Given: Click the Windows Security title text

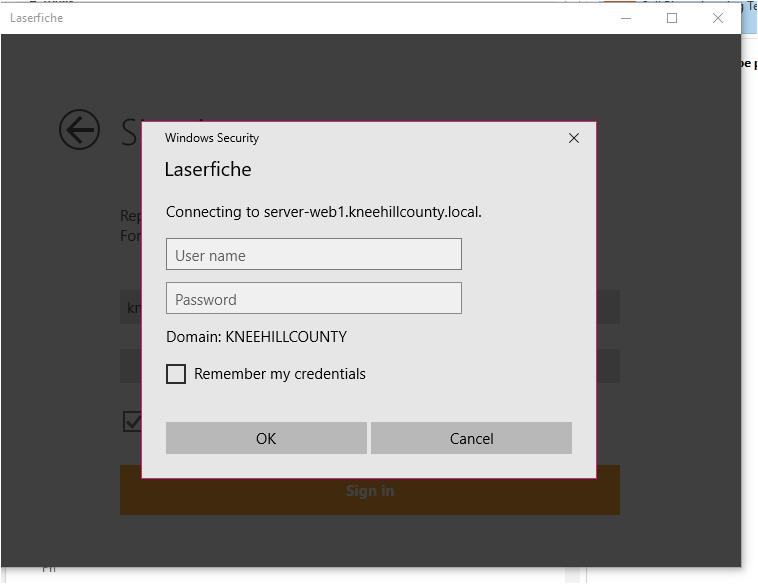Looking at the screenshot, I should (x=212, y=138).
